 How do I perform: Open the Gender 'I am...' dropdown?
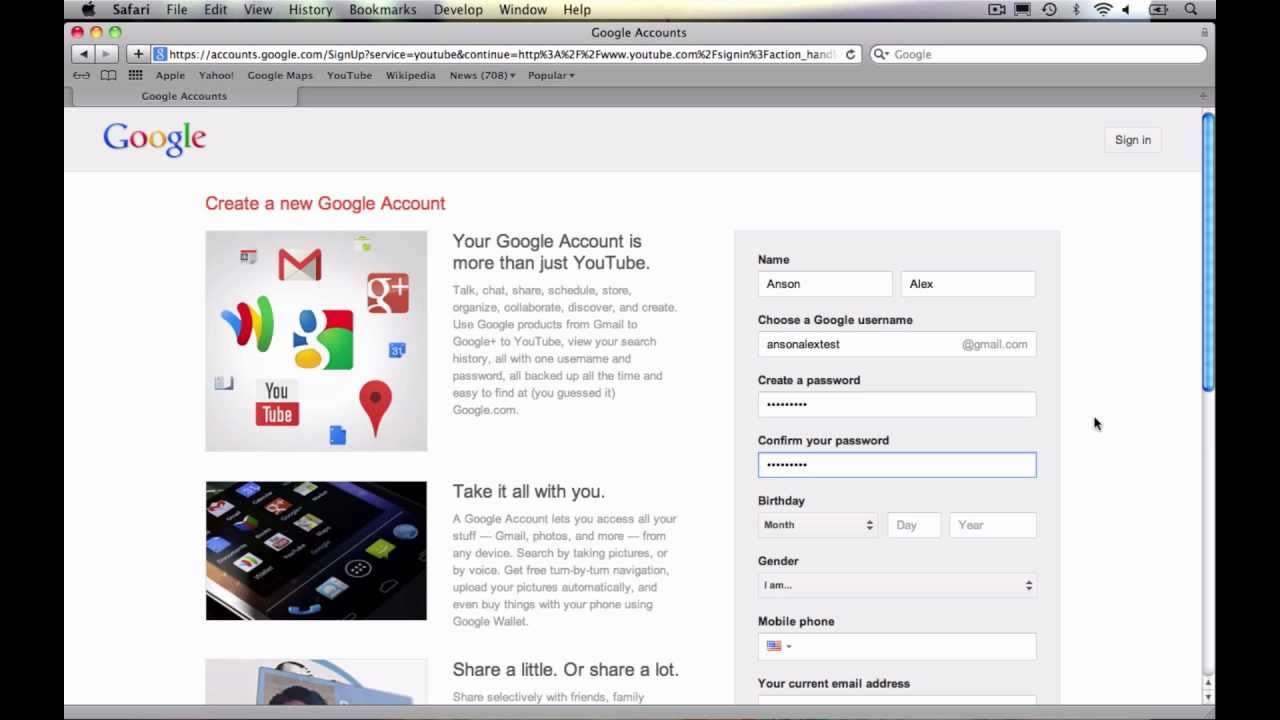[x=897, y=585]
